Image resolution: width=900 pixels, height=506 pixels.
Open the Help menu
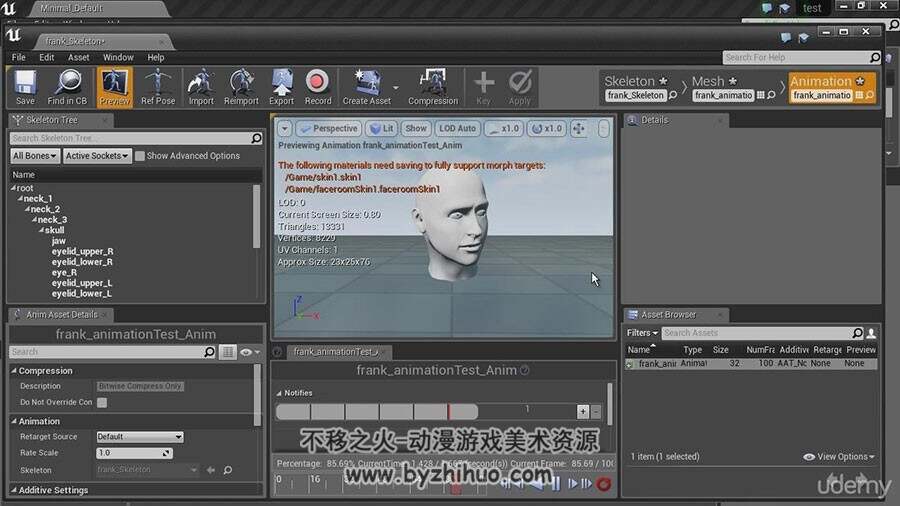(x=156, y=57)
